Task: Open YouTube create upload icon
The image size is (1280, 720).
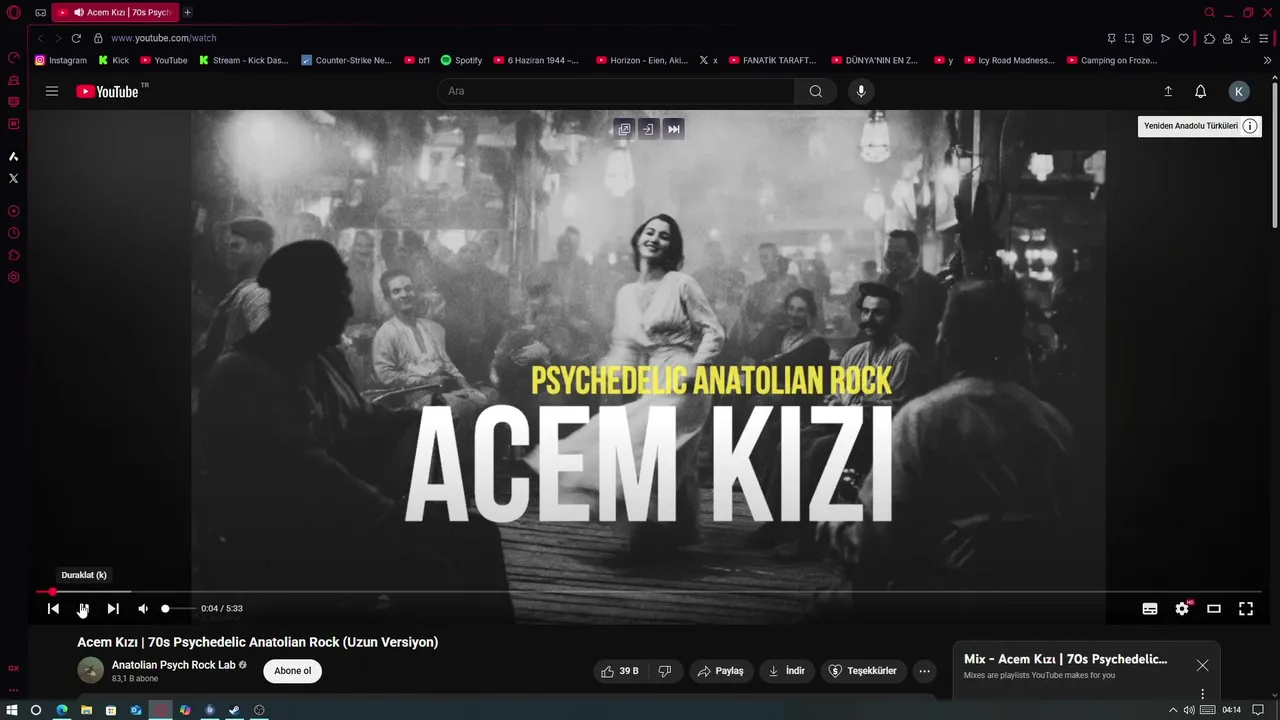Action: coord(1168,91)
